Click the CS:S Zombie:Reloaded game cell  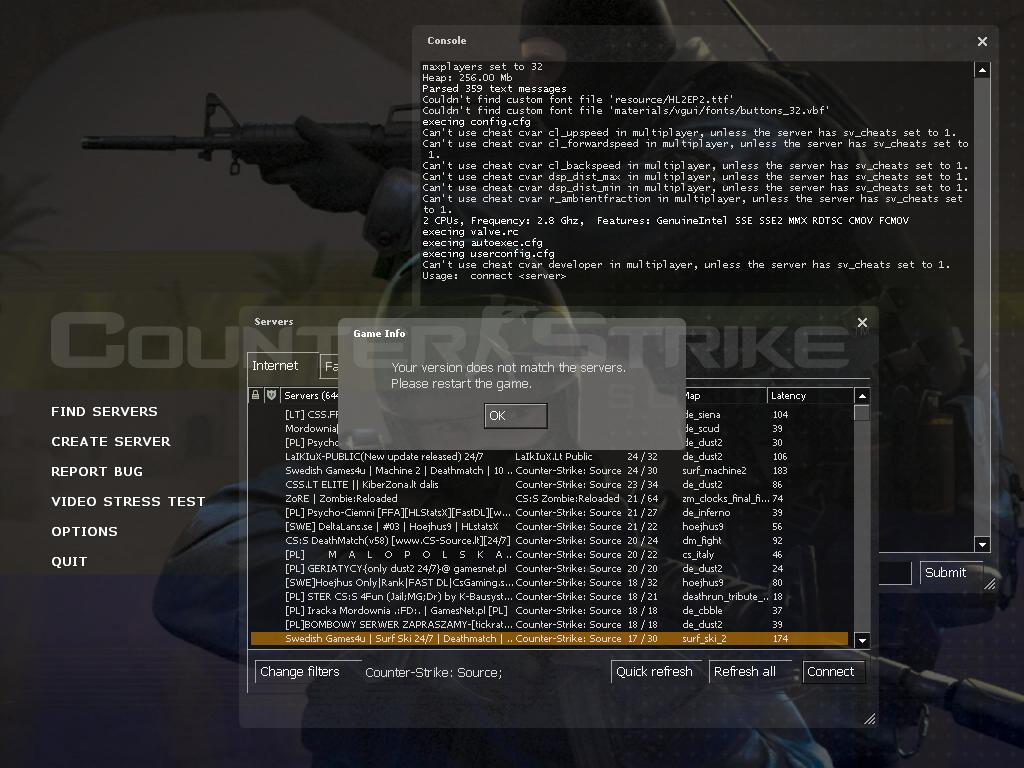click(568, 498)
